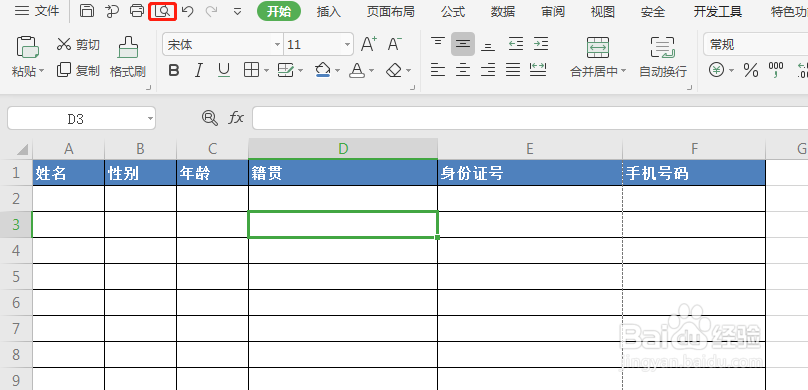Screen dimensions: 808x390
Task: Click the Redo arrow
Action: coord(211,11)
